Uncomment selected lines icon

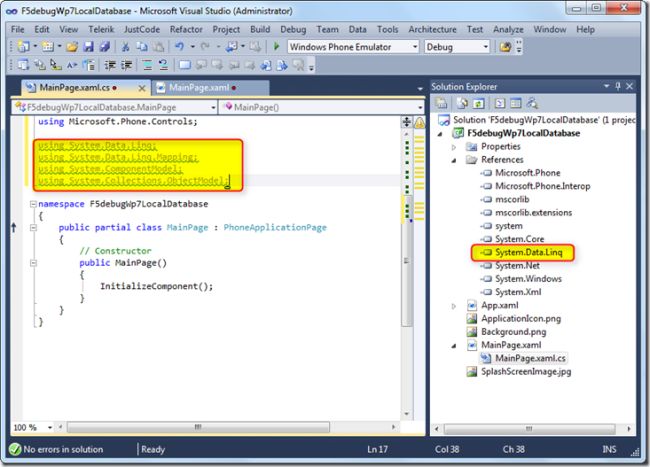163,65
